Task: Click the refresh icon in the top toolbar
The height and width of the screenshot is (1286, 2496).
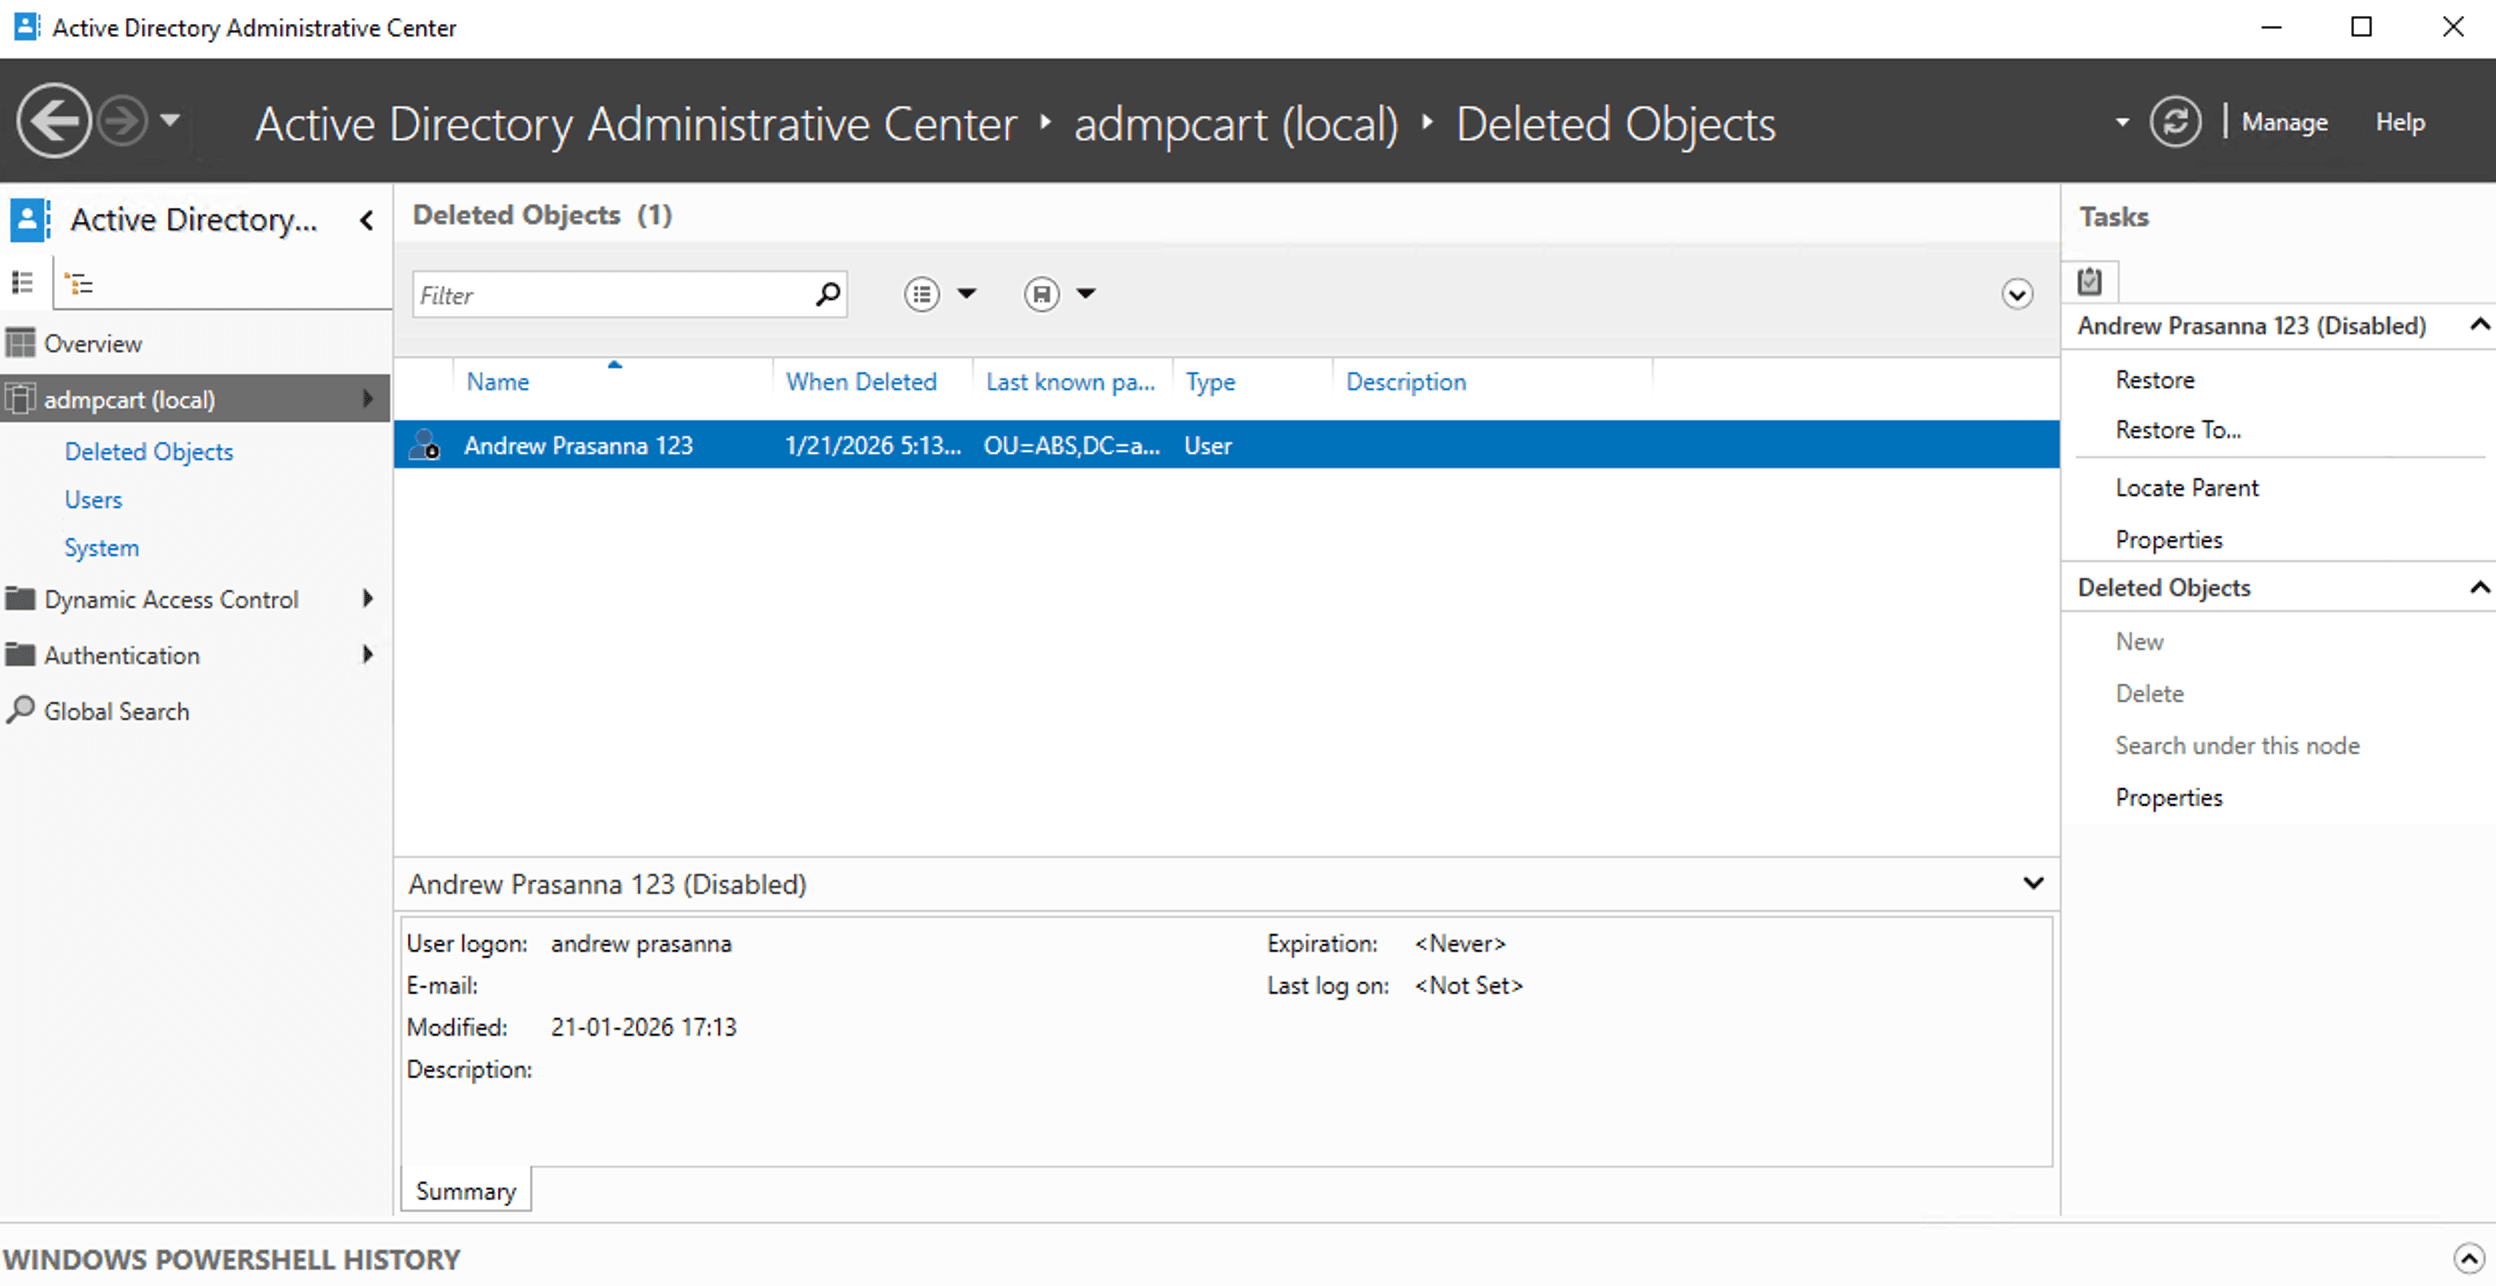Action: pos(2176,121)
